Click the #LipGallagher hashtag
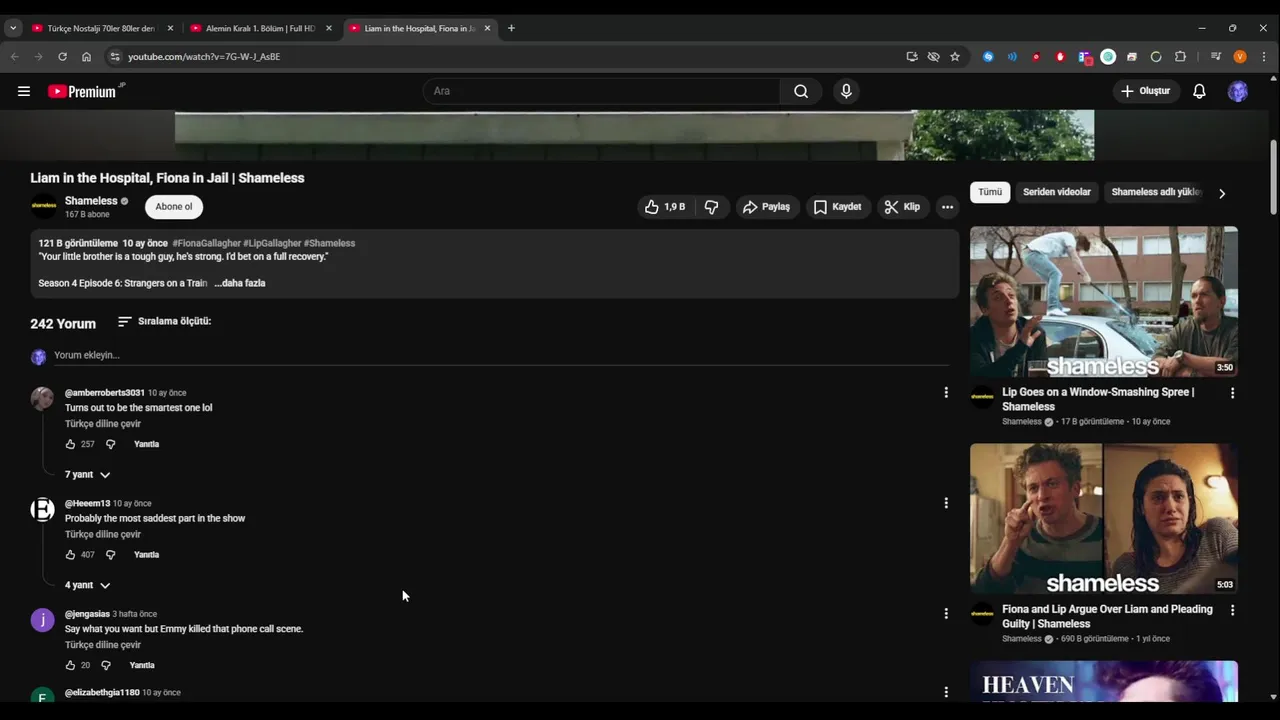This screenshot has width=1280, height=720. (272, 243)
